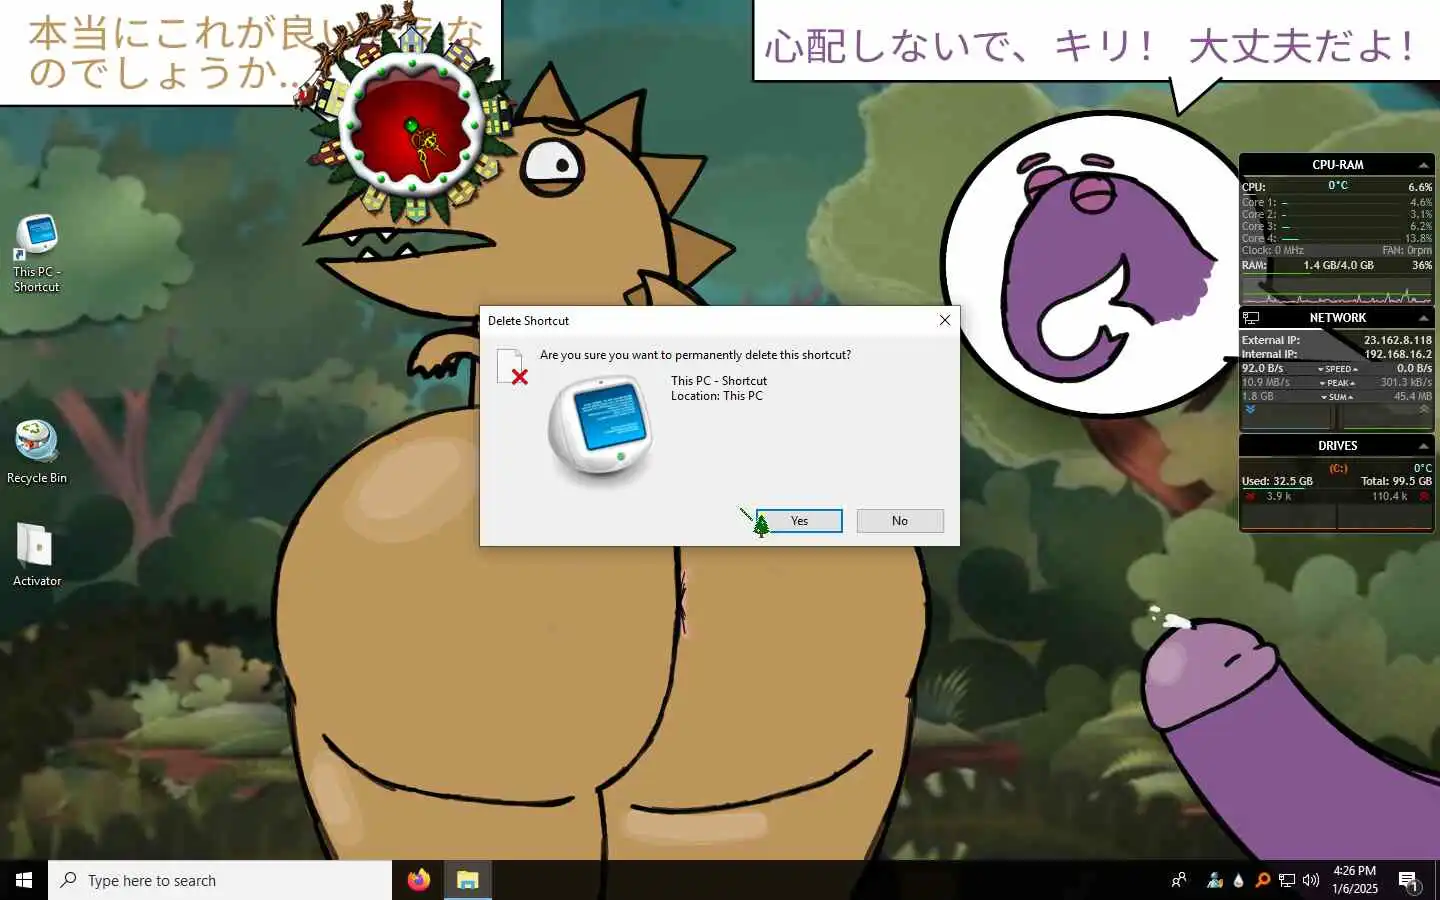The image size is (1440, 900).
Task: Click the External IP value 23.162.8.118
Action: click(x=1397, y=340)
